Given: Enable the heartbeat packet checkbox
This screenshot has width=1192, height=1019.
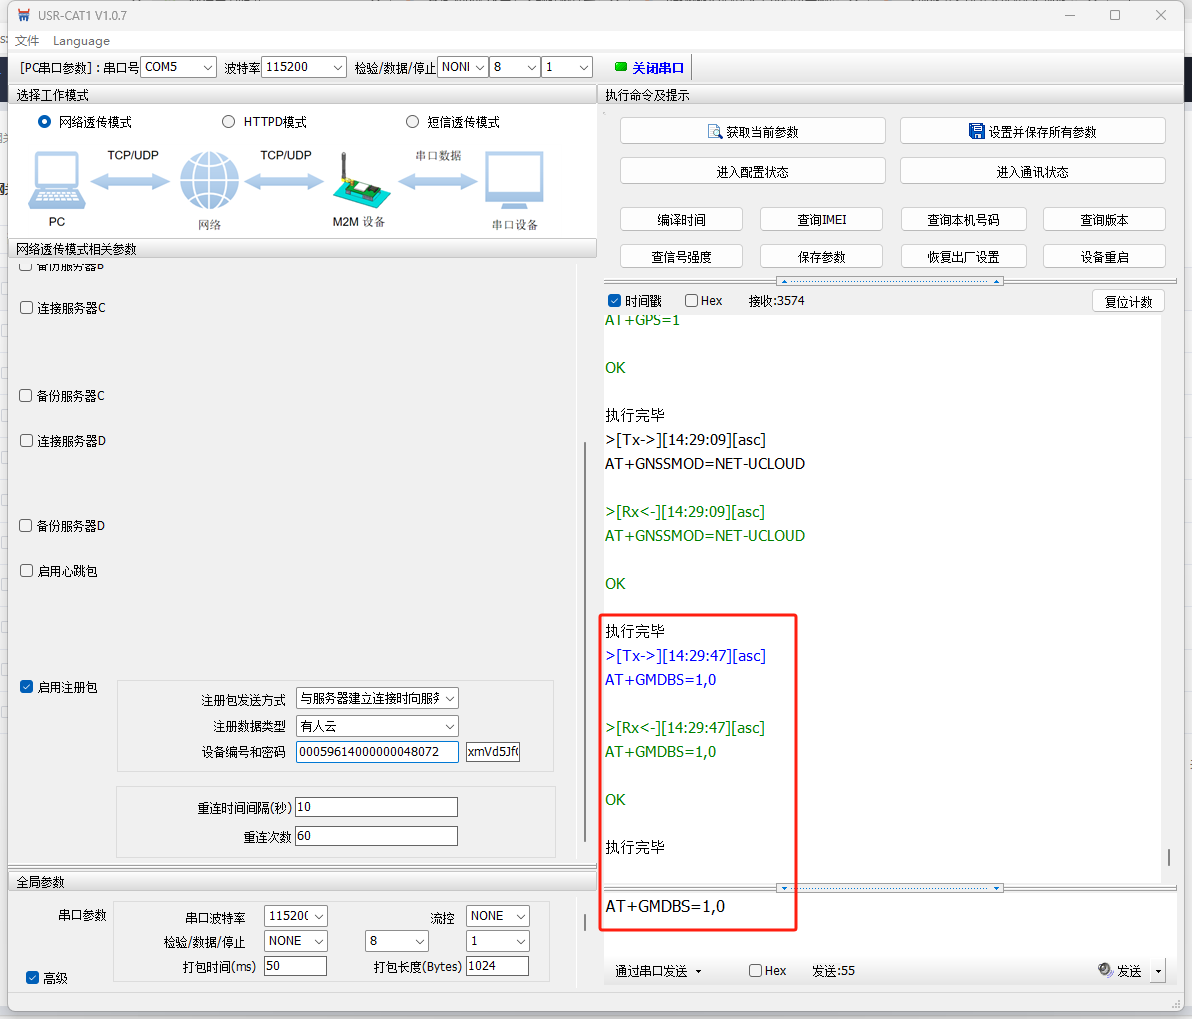Looking at the screenshot, I should click(27, 571).
